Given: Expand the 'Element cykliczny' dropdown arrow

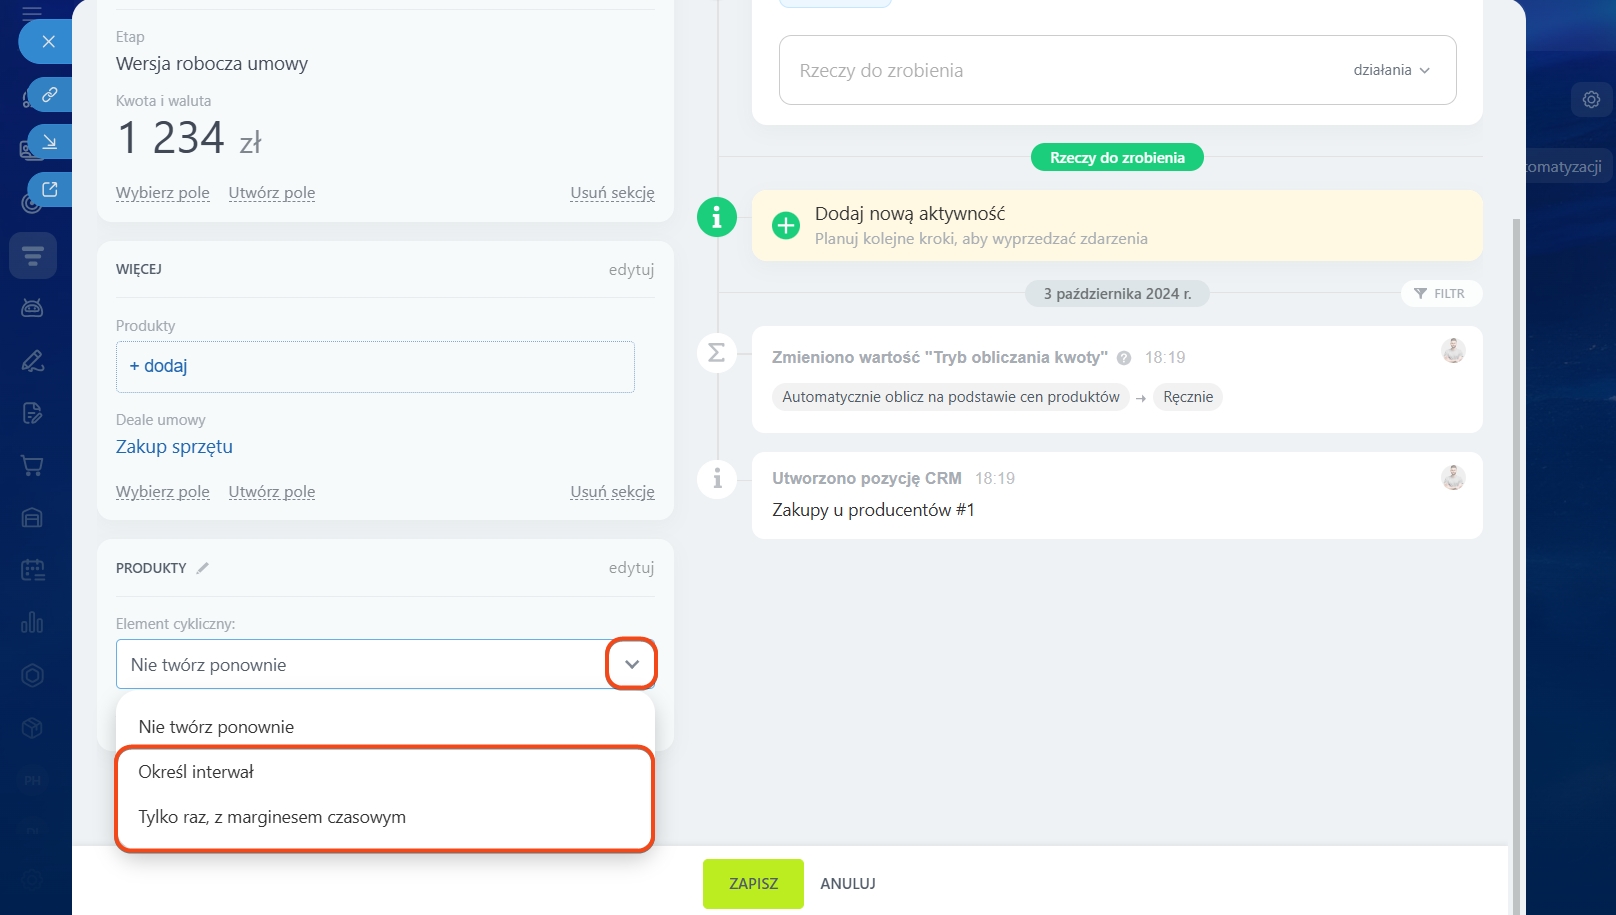Looking at the screenshot, I should [631, 664].
